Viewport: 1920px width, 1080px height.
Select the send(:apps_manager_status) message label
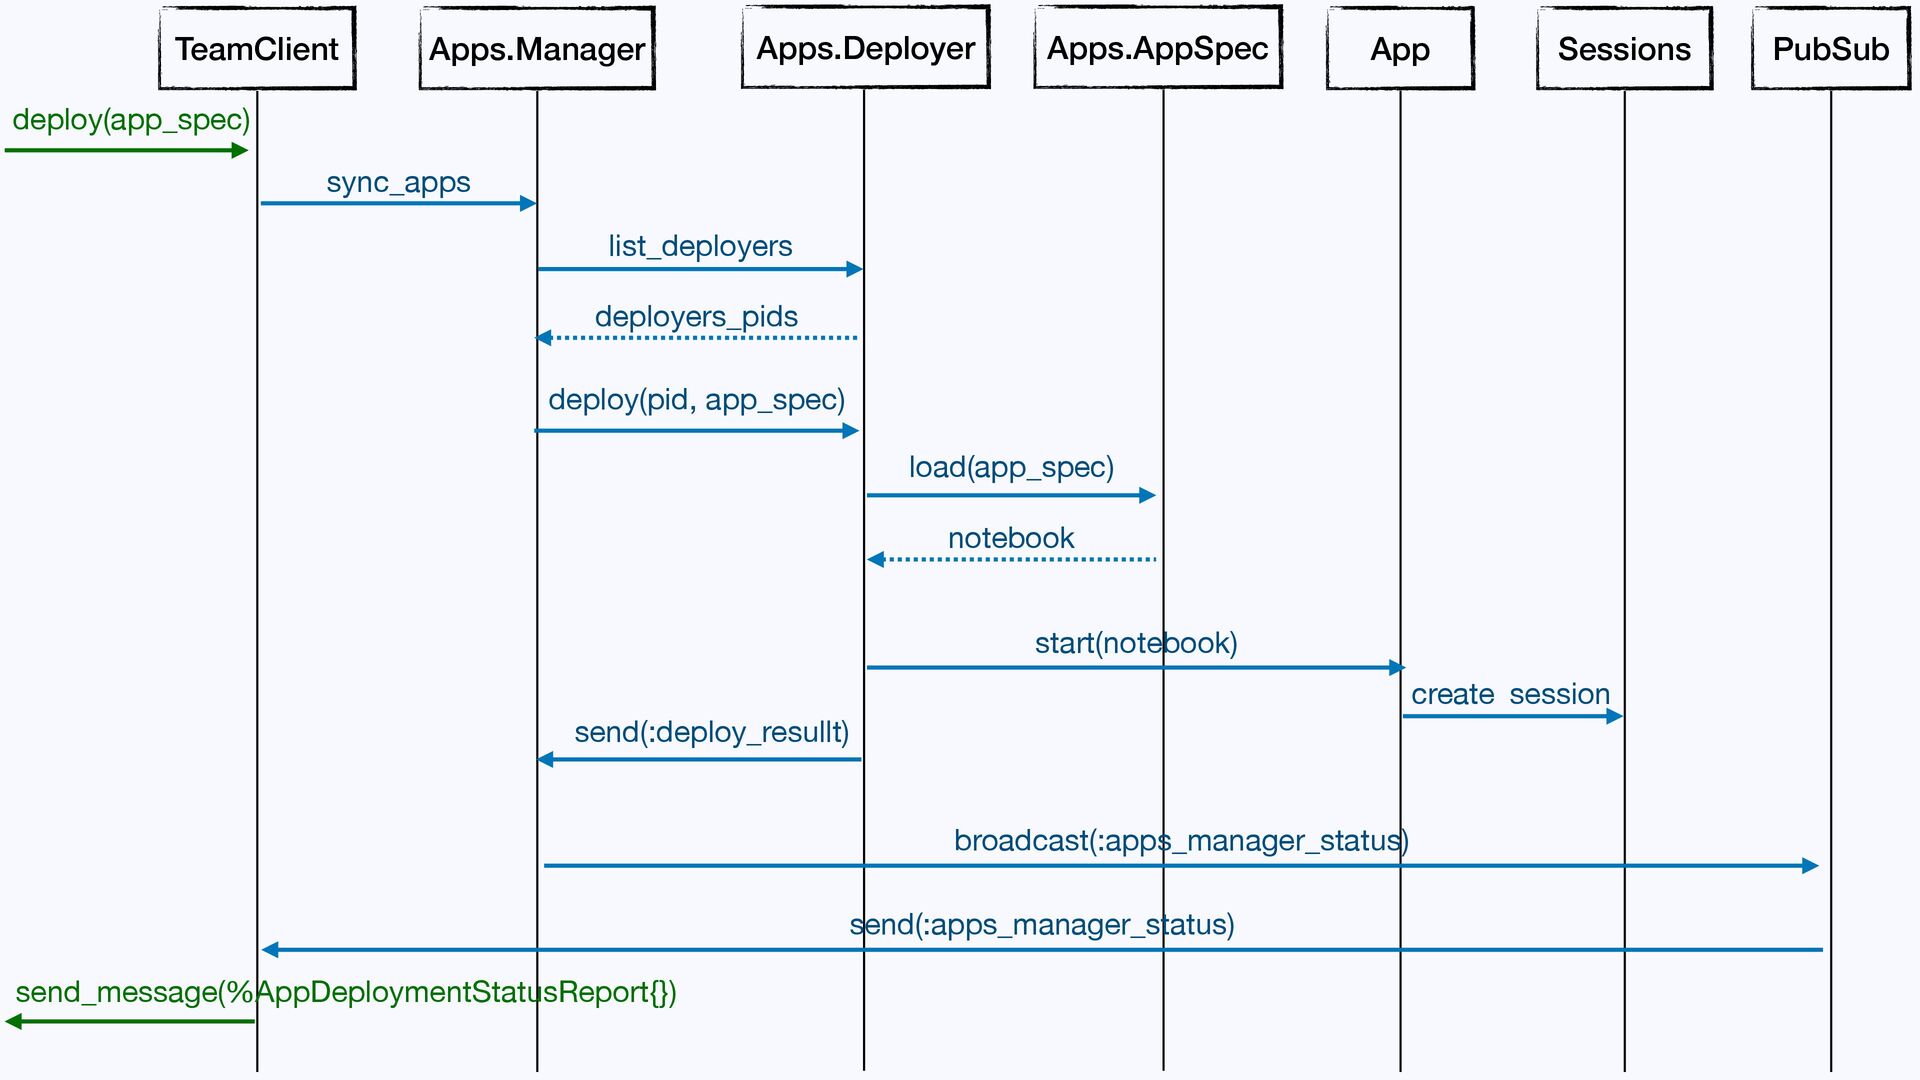coord(1042,925)
